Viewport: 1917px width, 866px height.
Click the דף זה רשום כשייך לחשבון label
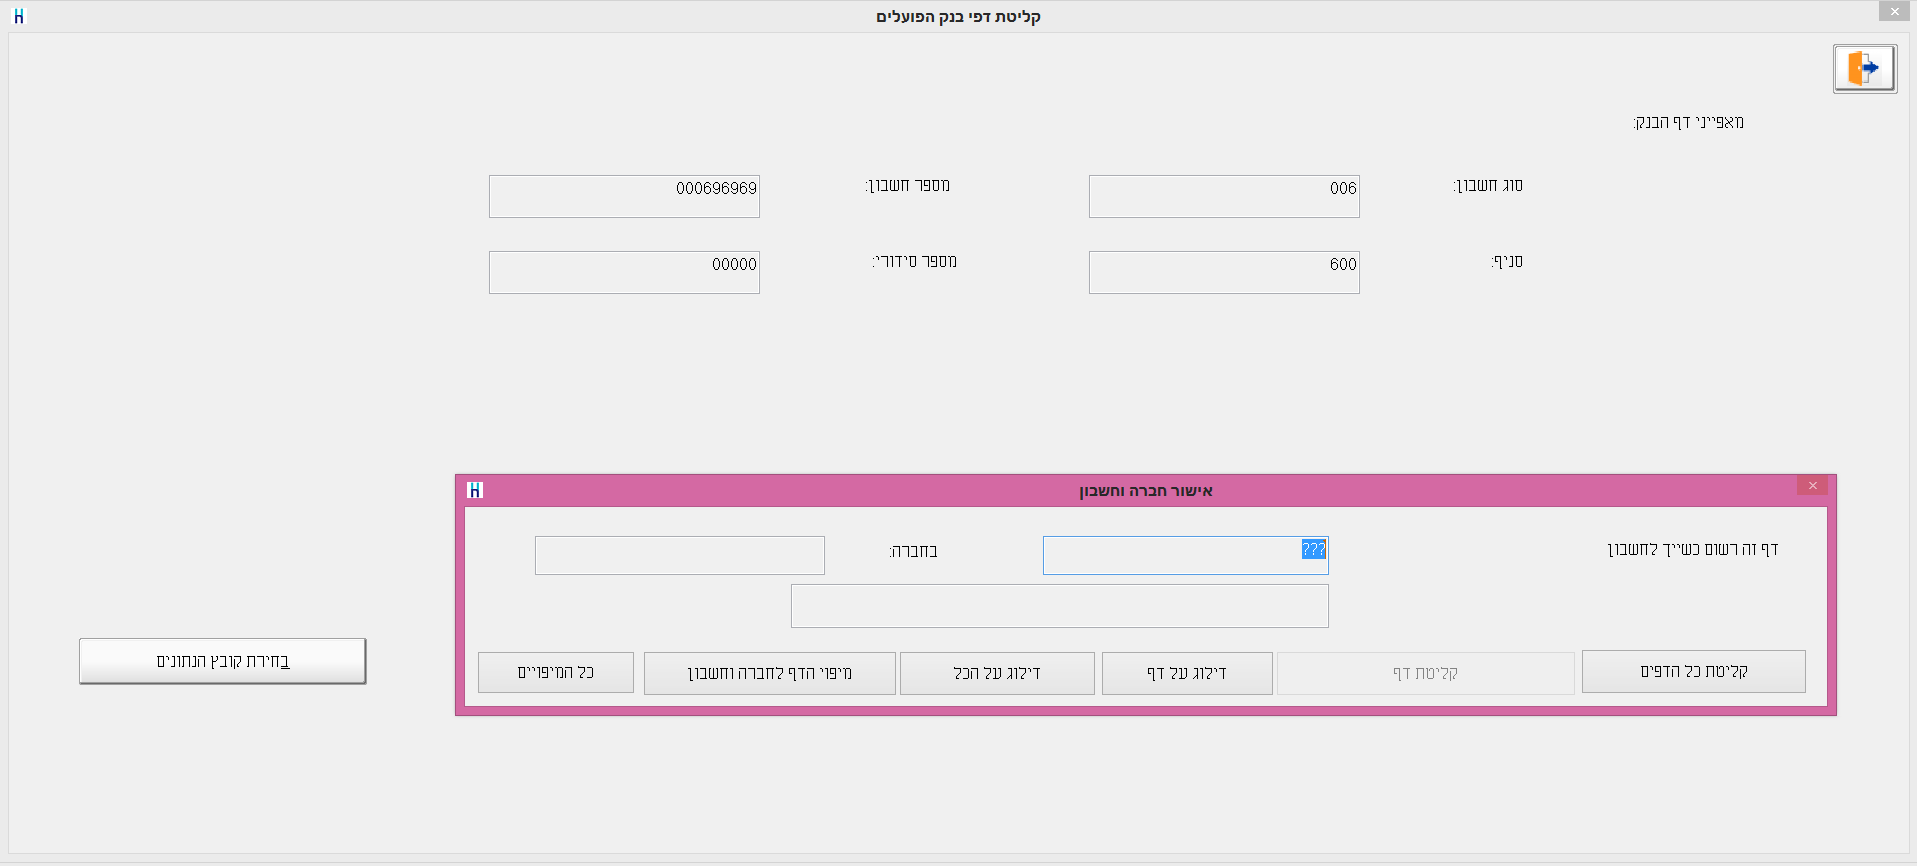click(1692, 549)
